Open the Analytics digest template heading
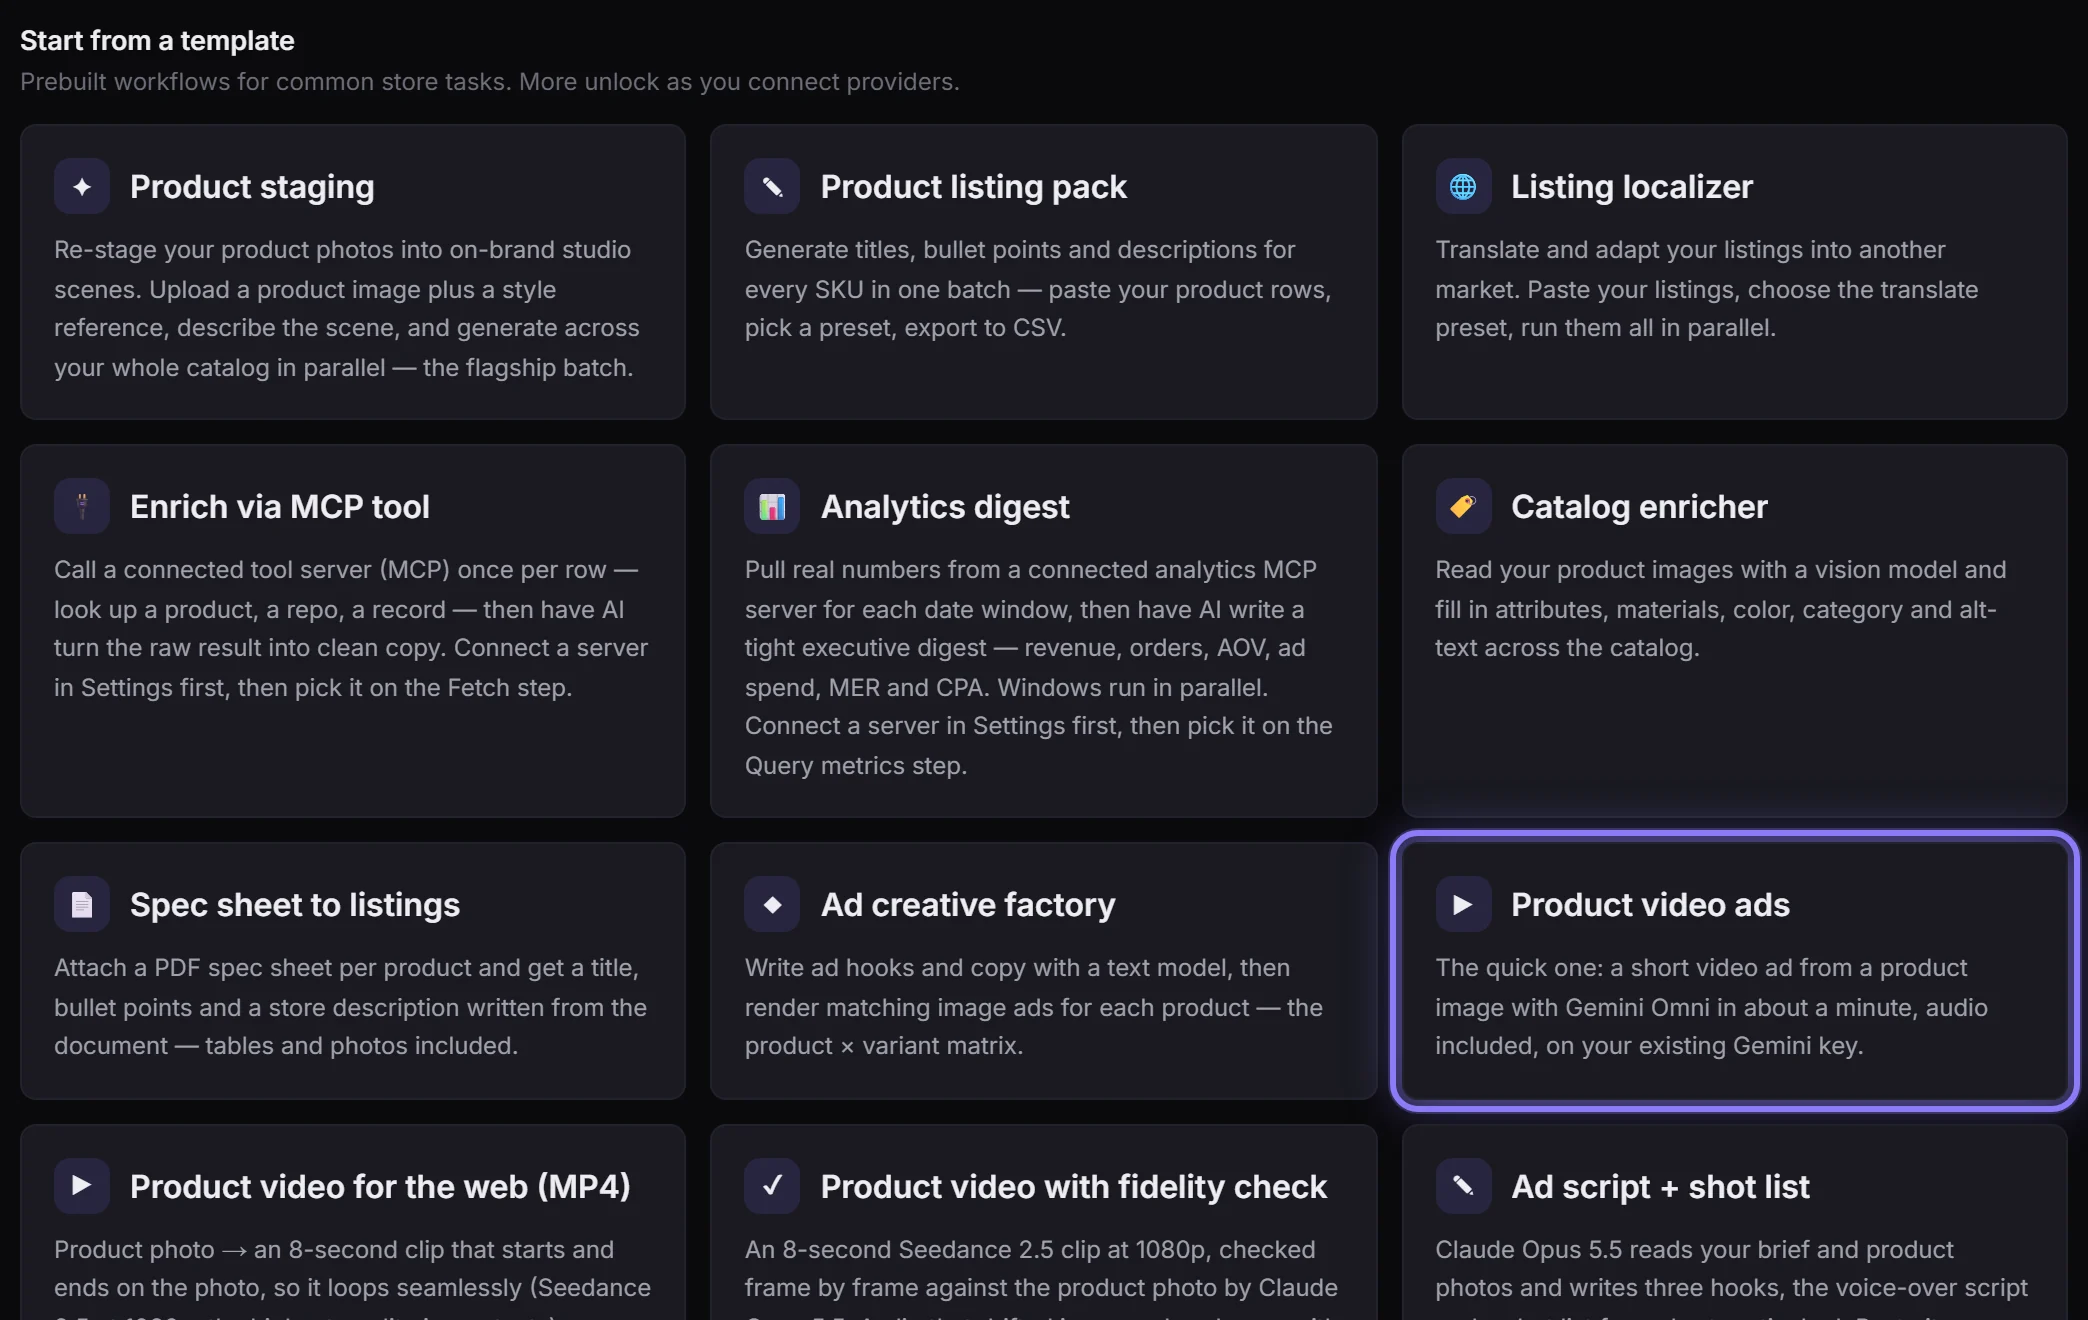2088x1320 pixels. click(945, 507)
